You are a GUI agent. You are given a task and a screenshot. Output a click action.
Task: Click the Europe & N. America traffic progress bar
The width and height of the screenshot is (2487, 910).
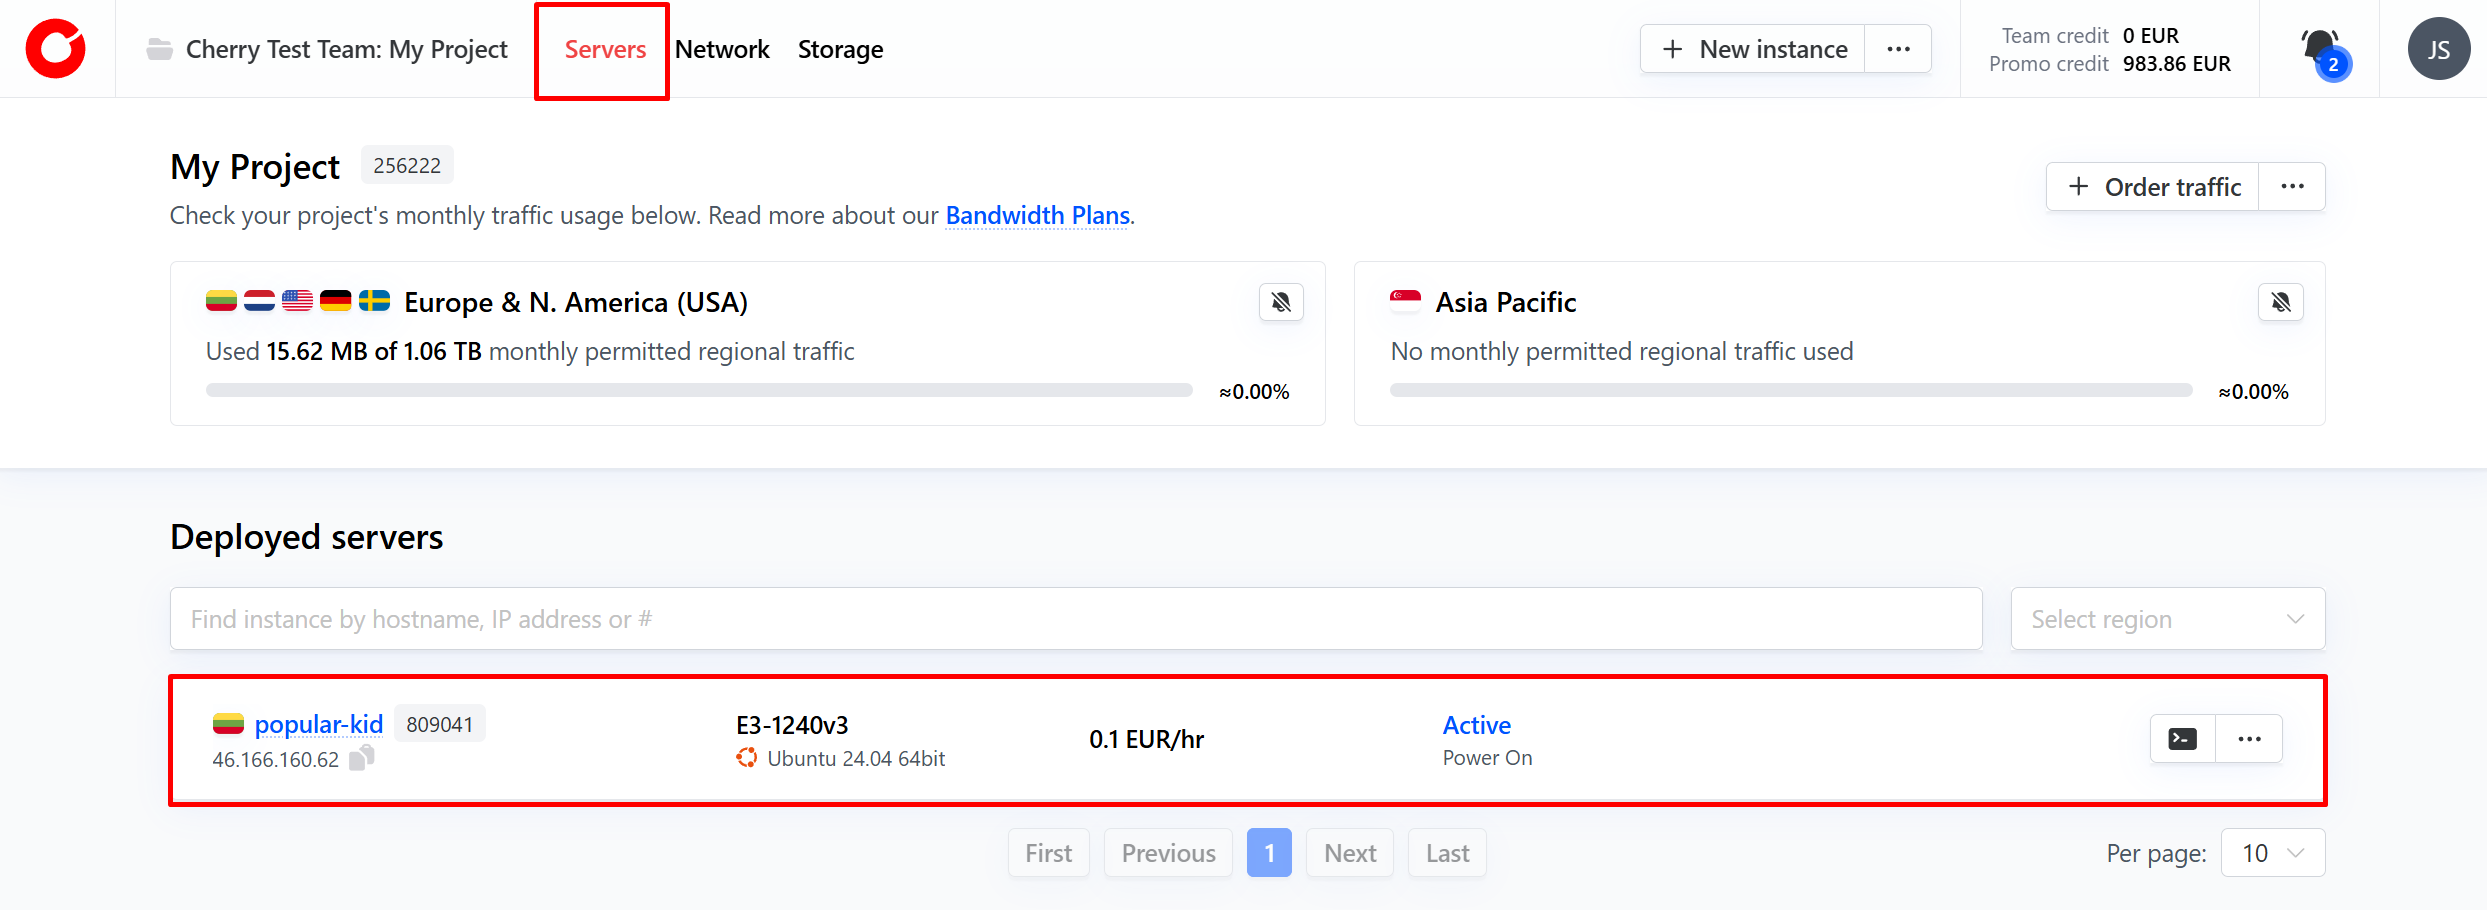[x=698, y=390]
